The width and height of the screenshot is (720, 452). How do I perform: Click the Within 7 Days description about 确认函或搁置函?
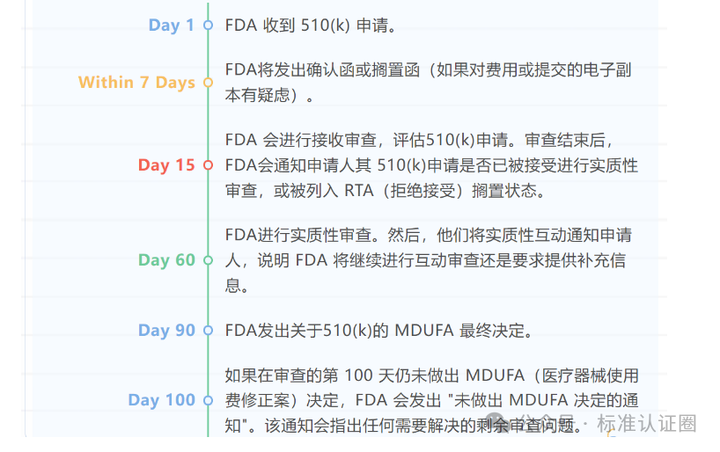pos(428,83)
